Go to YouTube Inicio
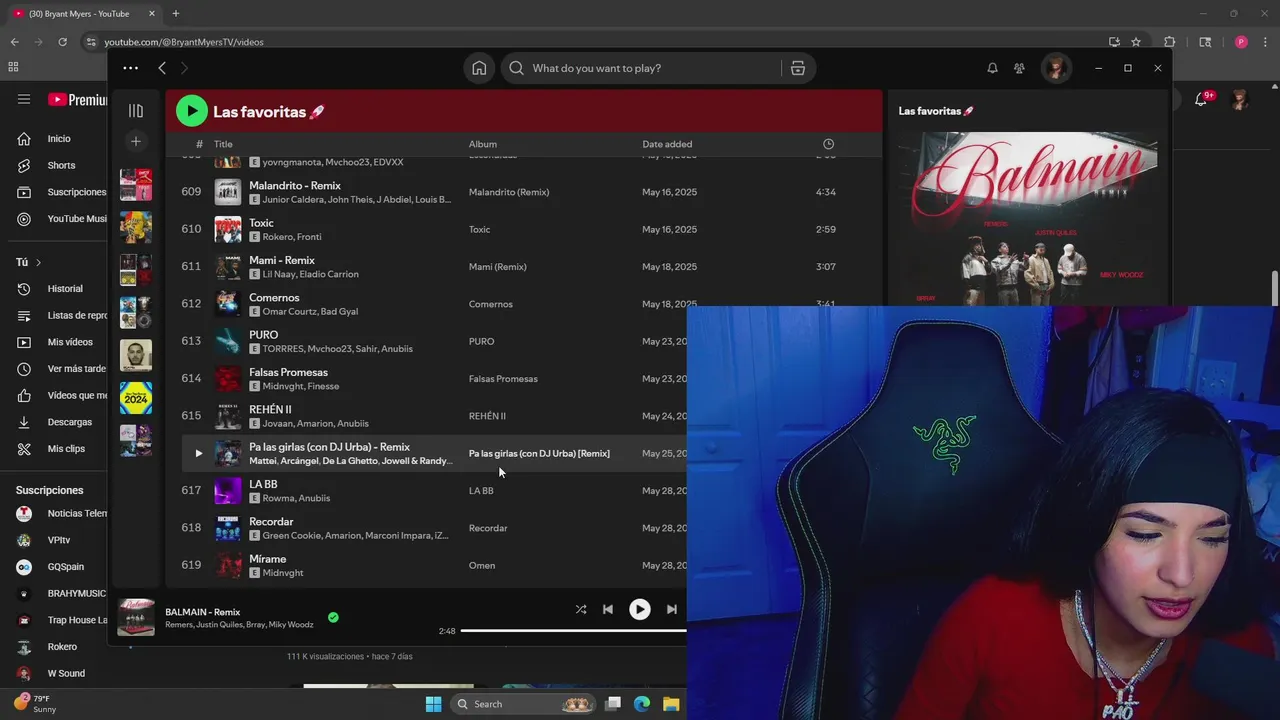The image size is (1280, 720). pyautogui.click(x=58, y=139)
